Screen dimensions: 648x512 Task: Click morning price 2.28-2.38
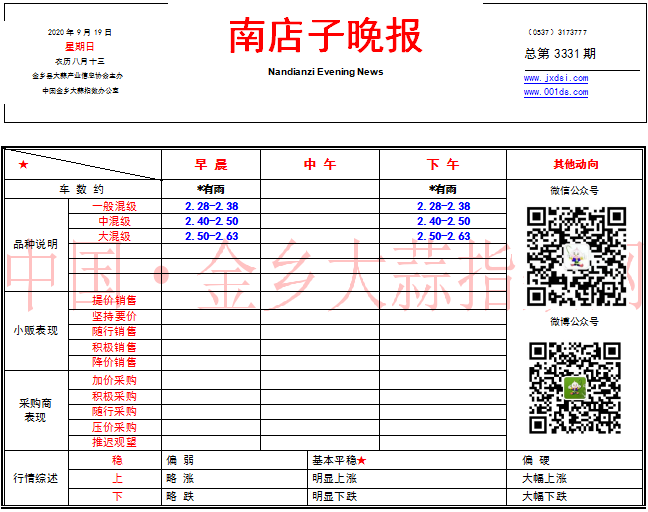point(211,206)
